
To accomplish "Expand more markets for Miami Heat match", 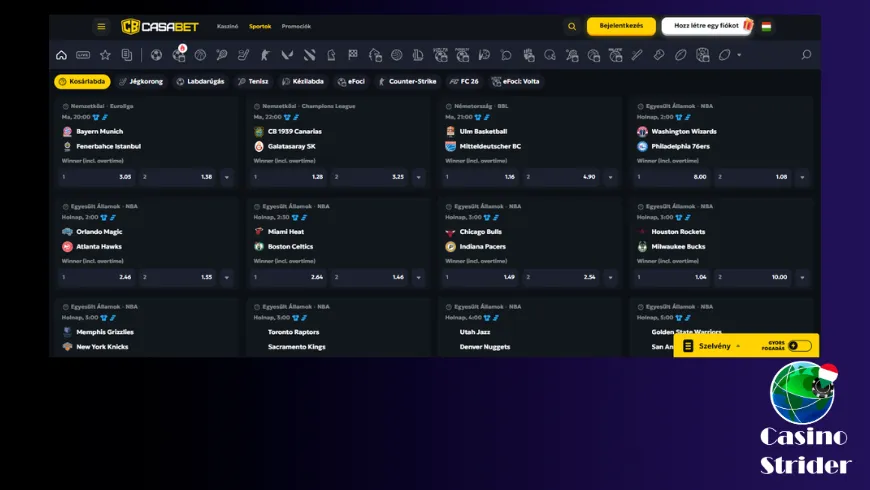I will pyautogui.click(x=418, y=277).
